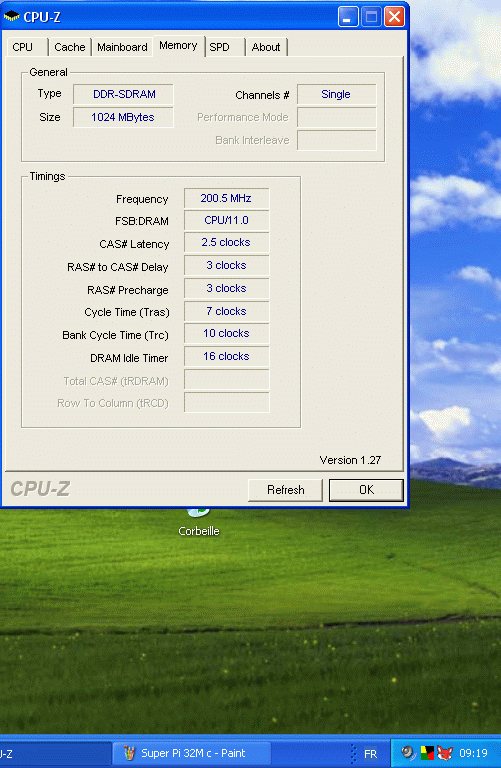
Task: Click the Refresh button
Action: pos(286,490)
